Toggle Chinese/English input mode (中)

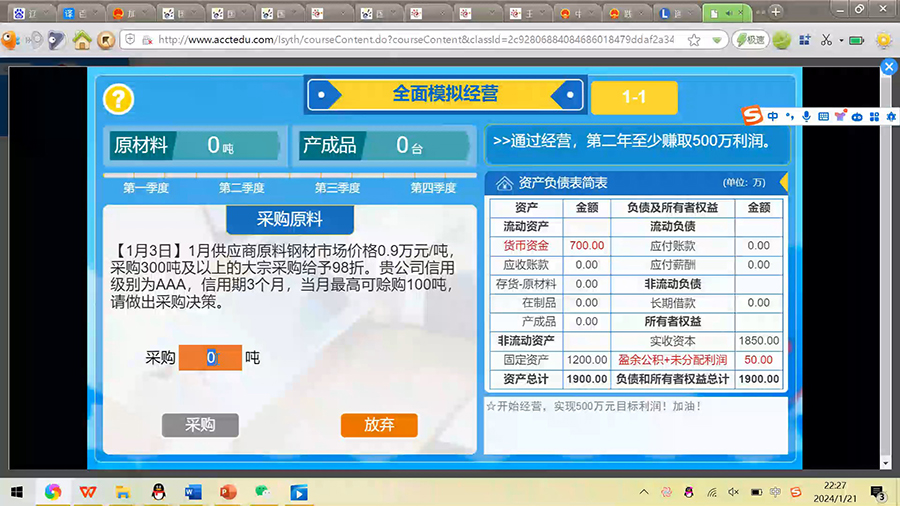[774, 117]
